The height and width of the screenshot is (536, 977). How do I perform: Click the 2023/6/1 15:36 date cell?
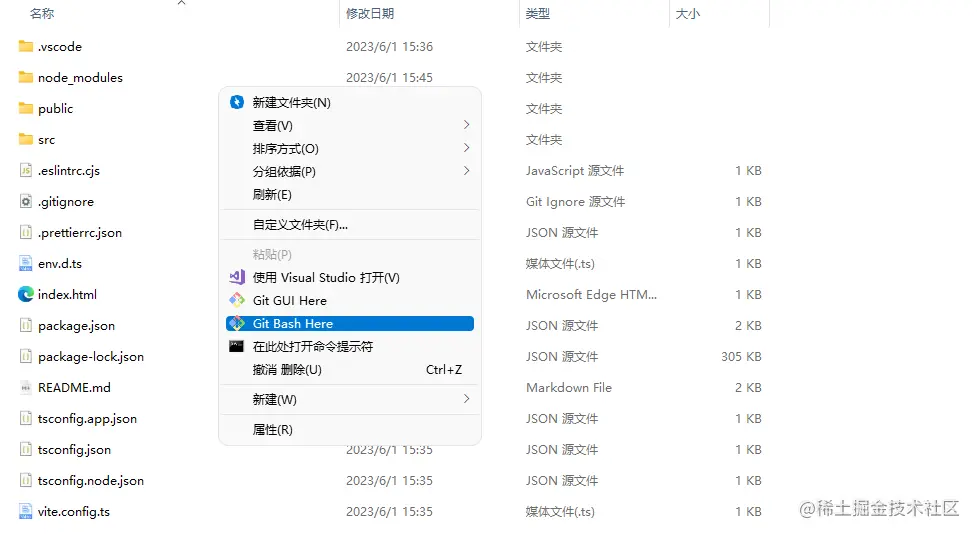(389, 47)
